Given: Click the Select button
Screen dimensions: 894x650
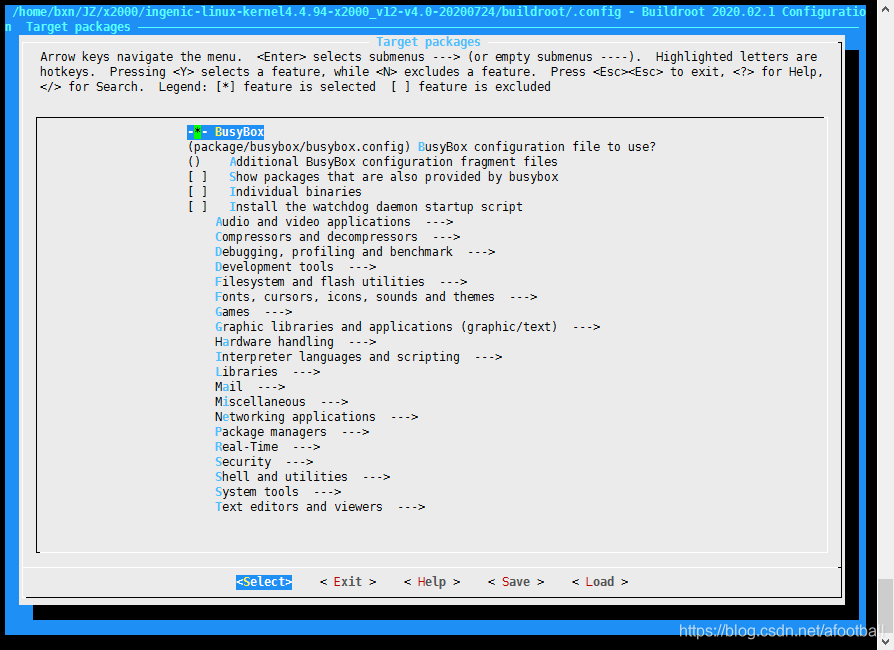Looking at the screenshot, I should coord(264,582).
